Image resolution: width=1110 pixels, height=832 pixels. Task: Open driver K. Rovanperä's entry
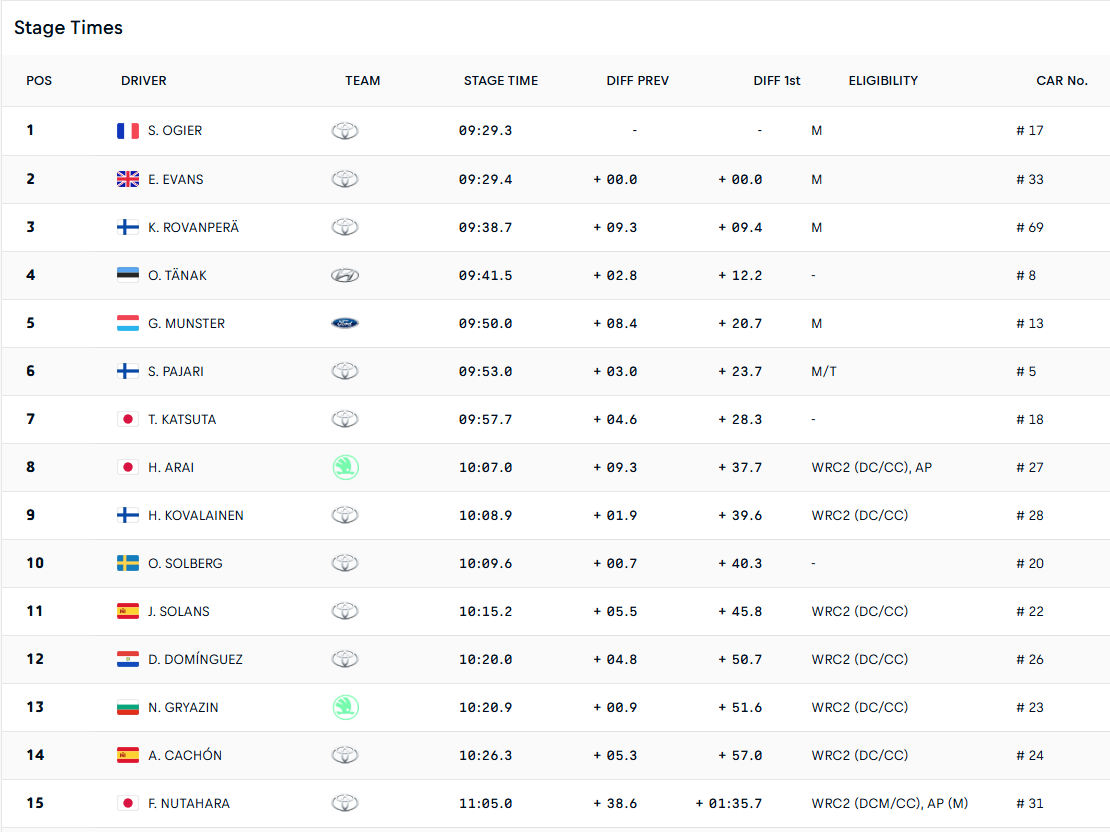click(193, 227)
